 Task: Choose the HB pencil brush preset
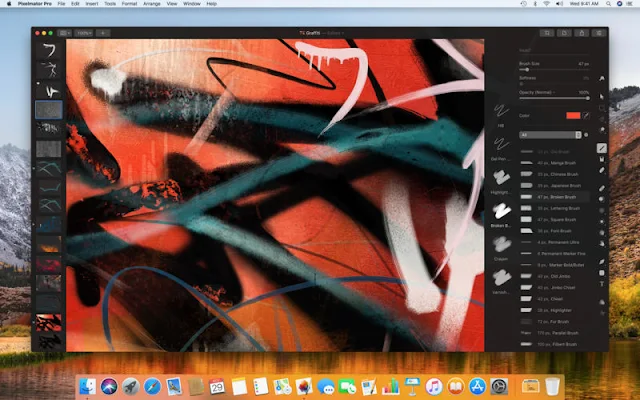coord(501,114)
